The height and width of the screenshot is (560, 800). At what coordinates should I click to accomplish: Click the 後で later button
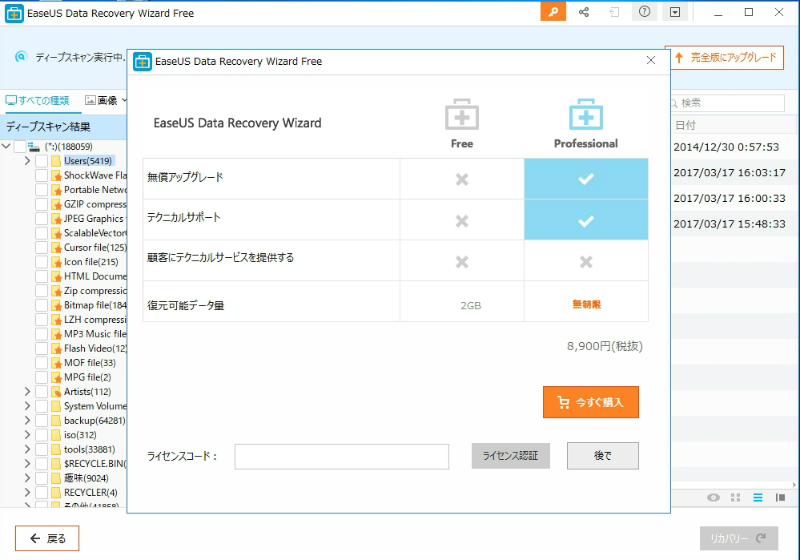coord(603,455)
